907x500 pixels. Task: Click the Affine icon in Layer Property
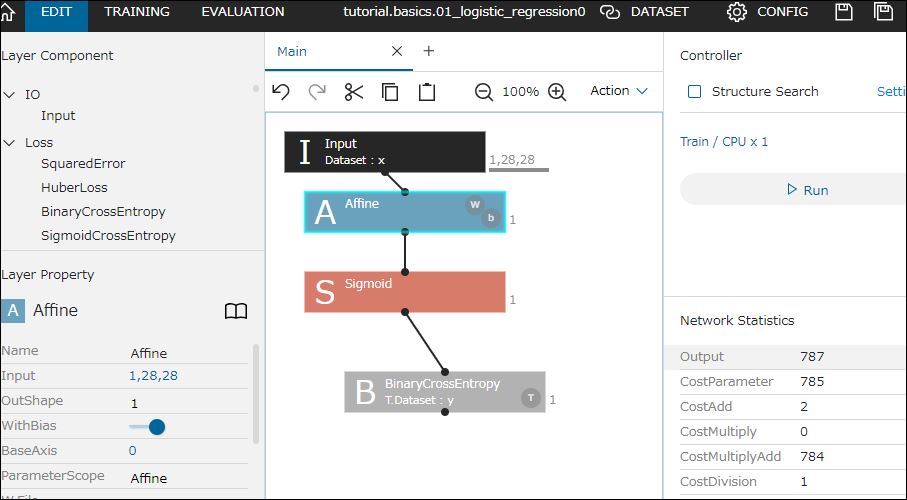(x=13, y=311)
